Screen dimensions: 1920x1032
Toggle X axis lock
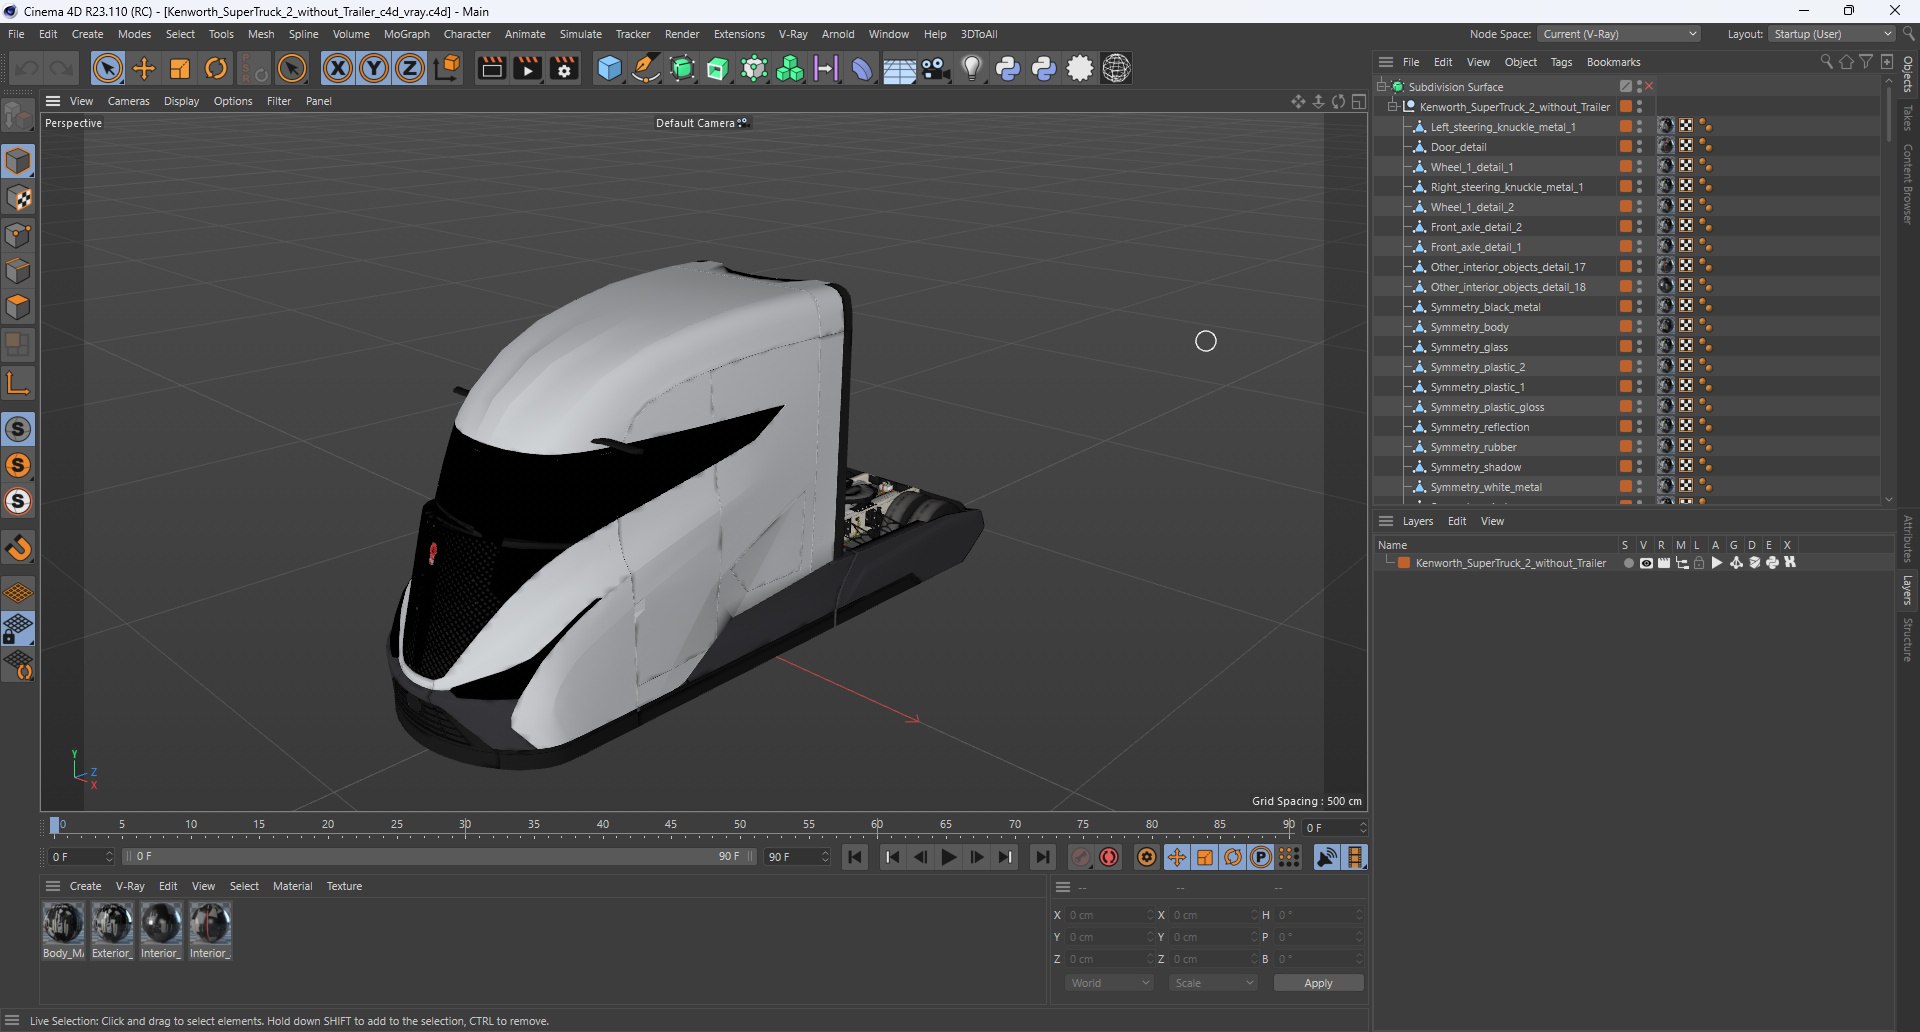point(338,68)
